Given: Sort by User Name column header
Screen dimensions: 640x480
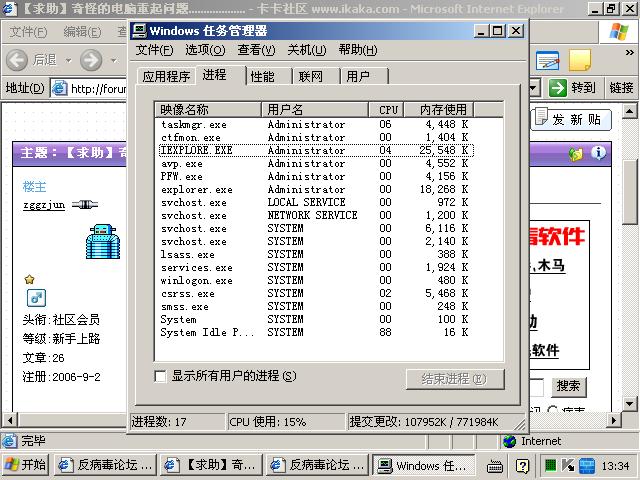Looking at the screenshot, I should click(x=315, y=109).
